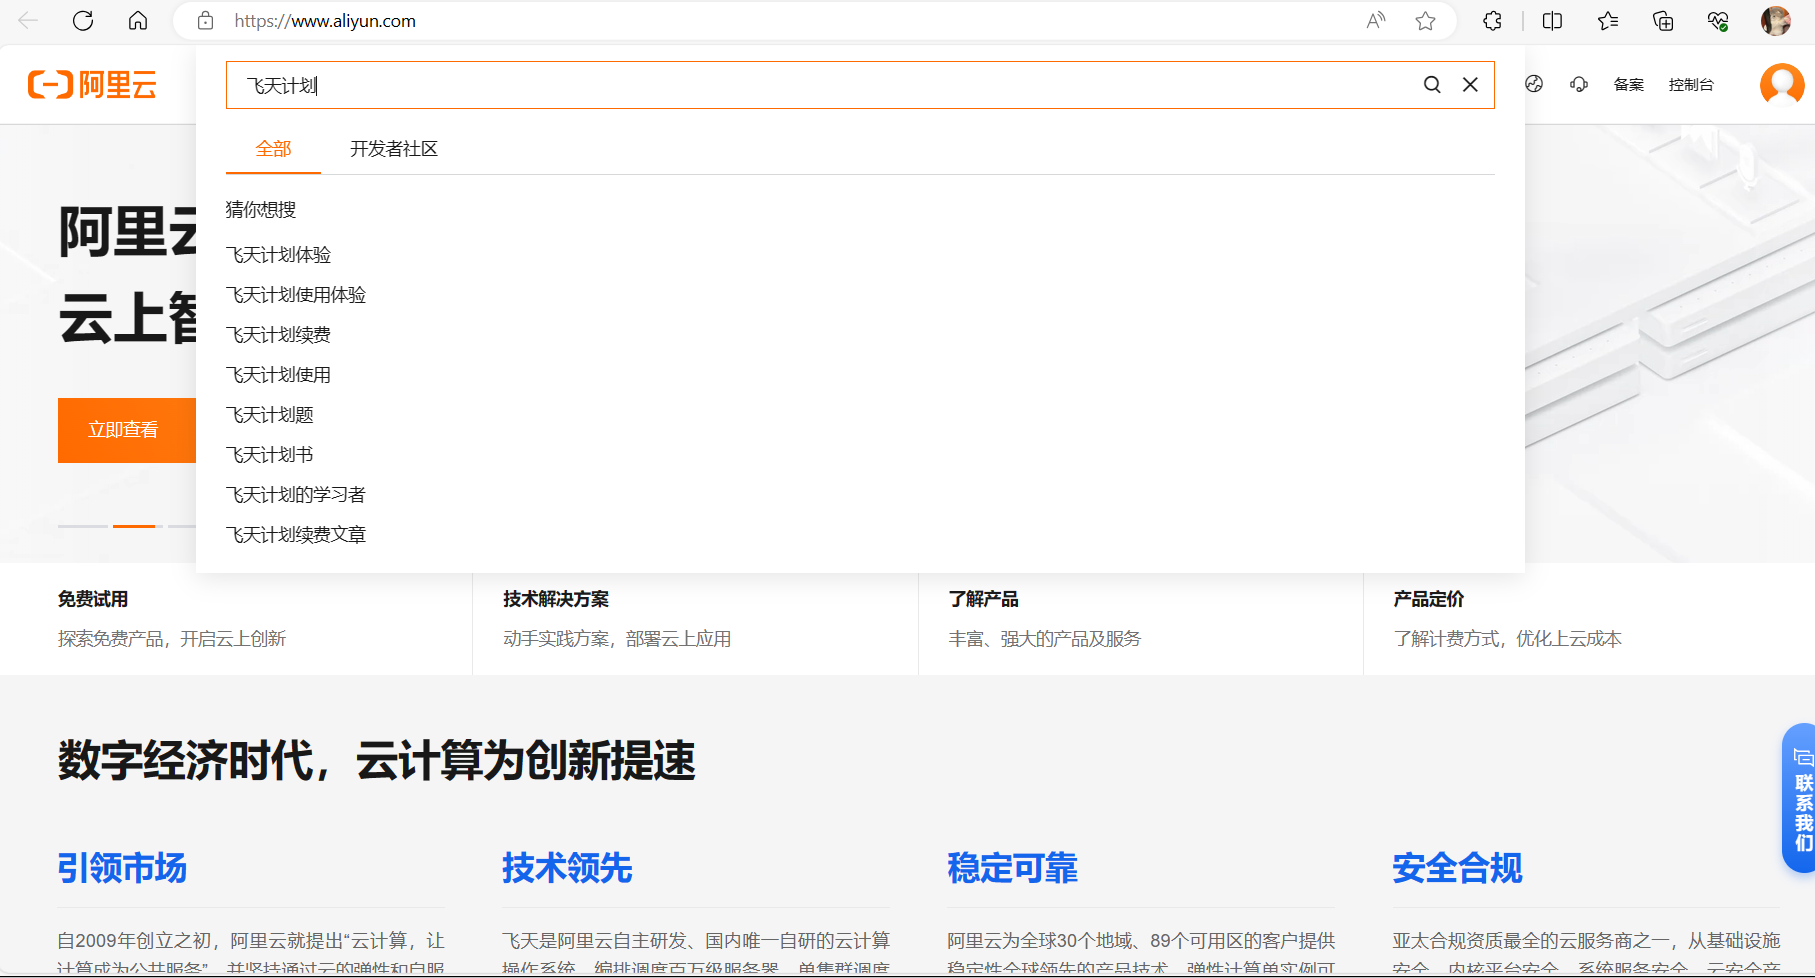1815x978 pixels.
Task: Toggle split screen view icon
Action: [1552, 21]
